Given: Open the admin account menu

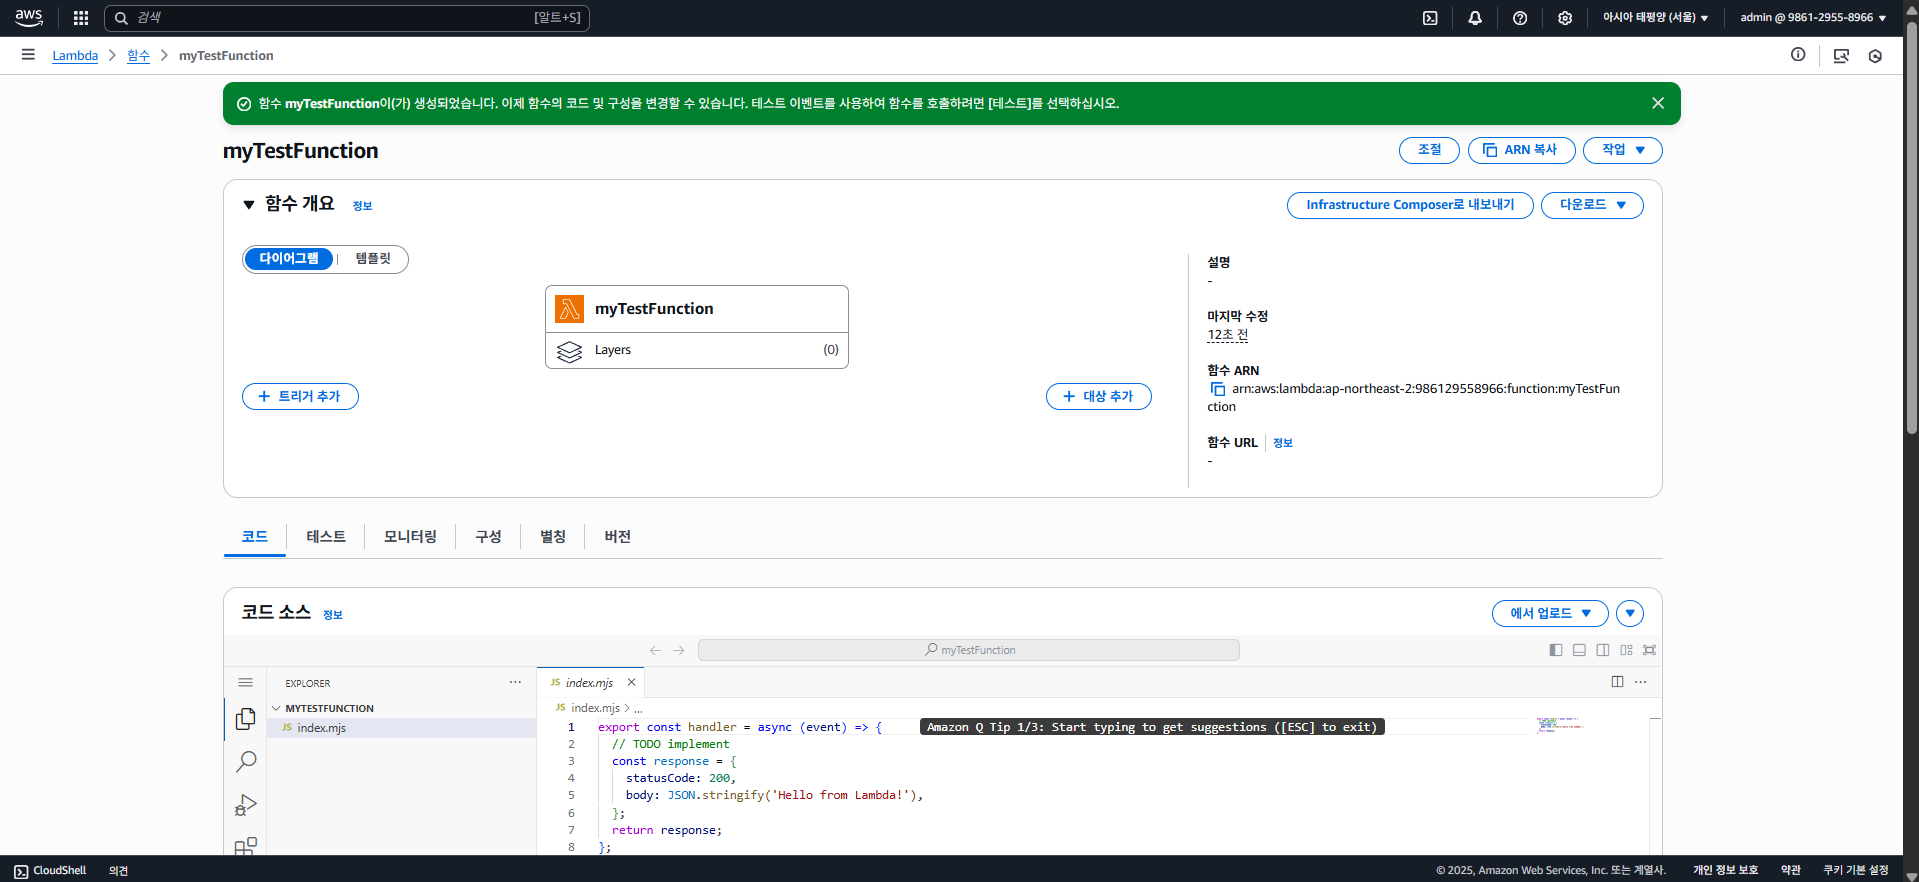Looking at the screenshot, I should click(1813, 18).
